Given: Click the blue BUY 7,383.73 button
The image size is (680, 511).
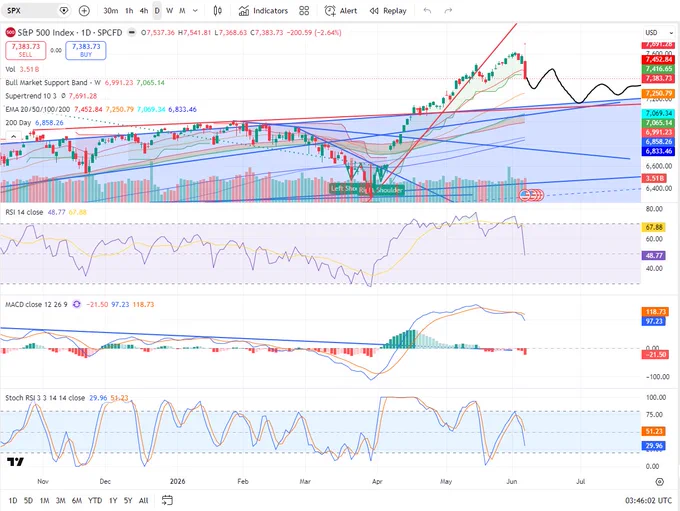Looking at the screenshot, I should click(86, 50).
